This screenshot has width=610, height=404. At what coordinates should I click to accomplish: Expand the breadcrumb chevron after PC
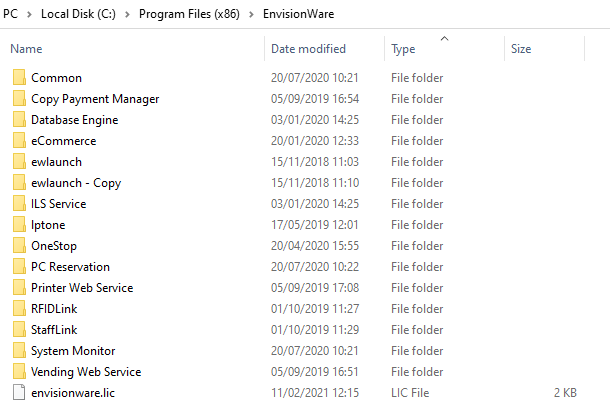click(29, 15)
